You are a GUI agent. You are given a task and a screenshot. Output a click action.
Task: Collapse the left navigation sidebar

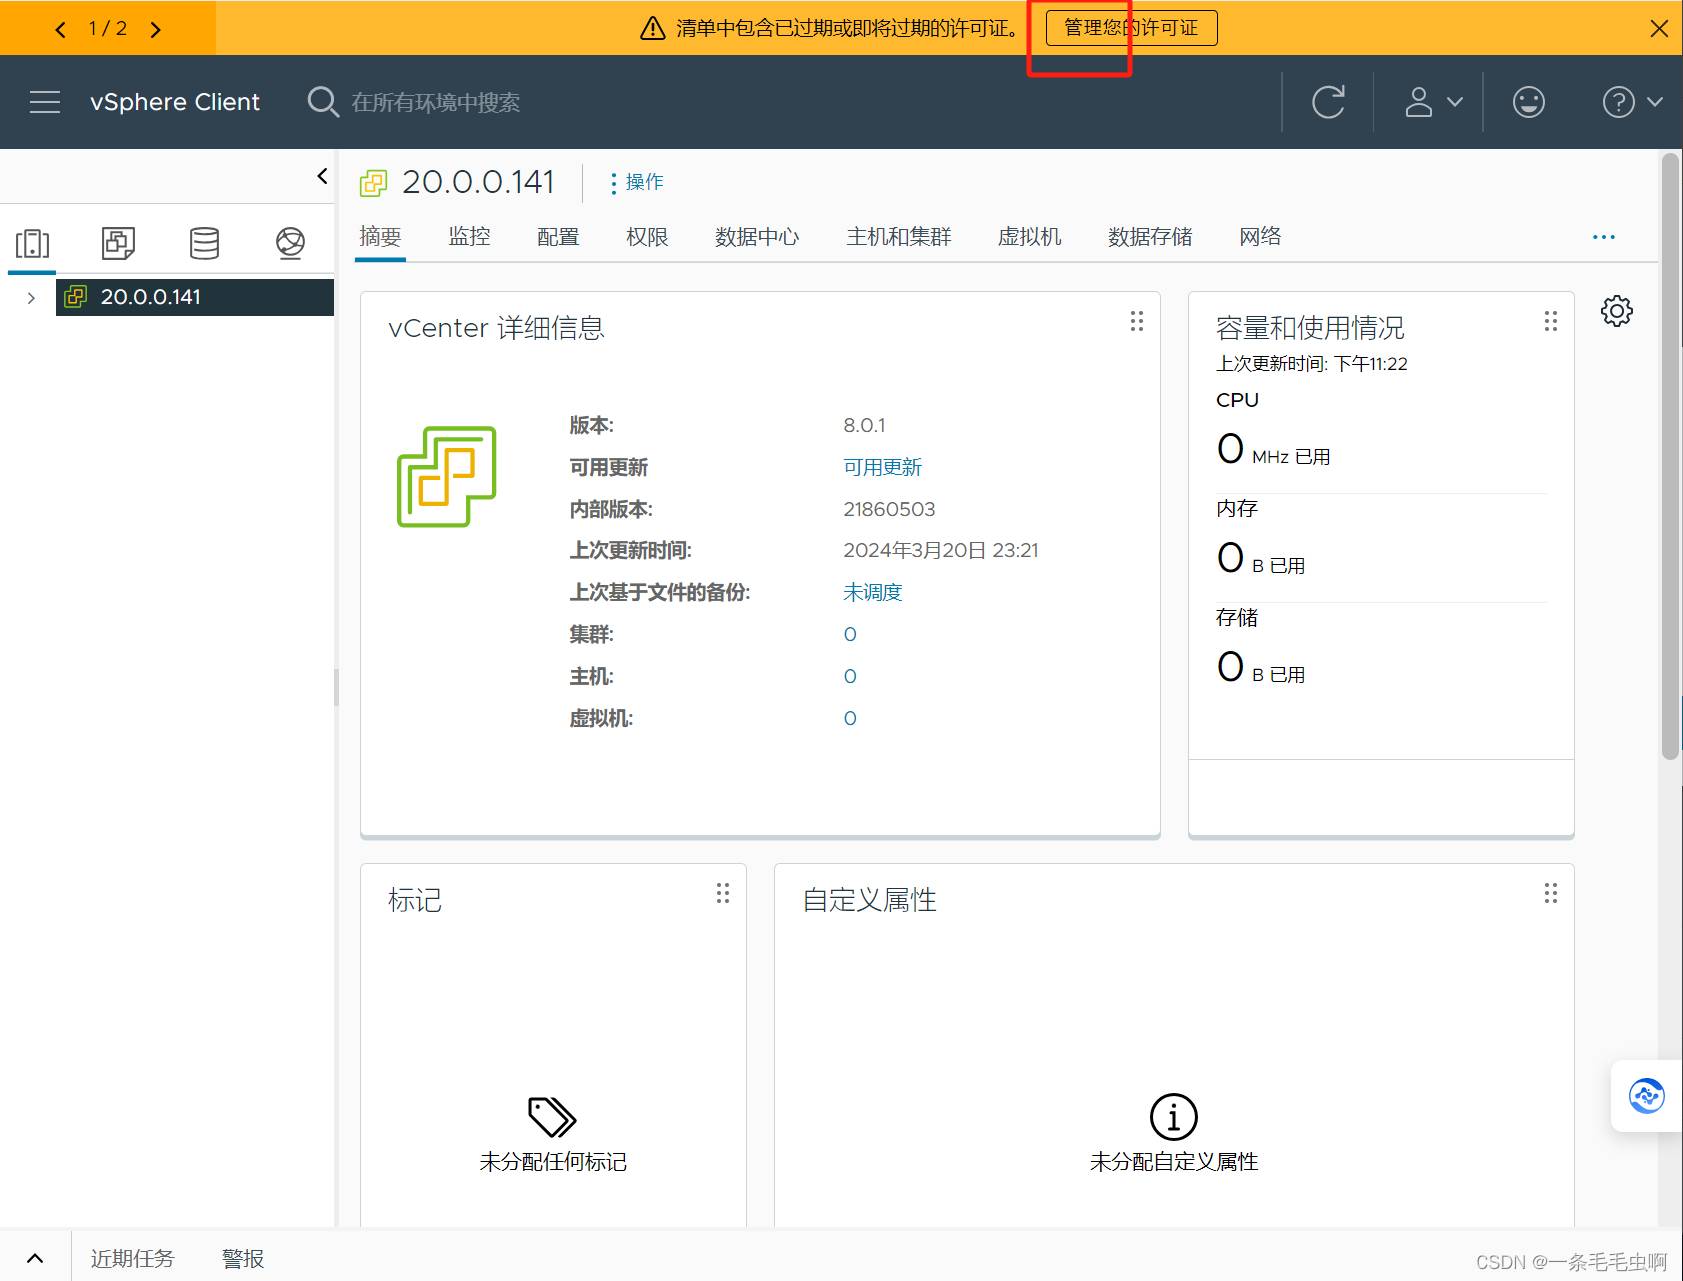click(322, 176)
